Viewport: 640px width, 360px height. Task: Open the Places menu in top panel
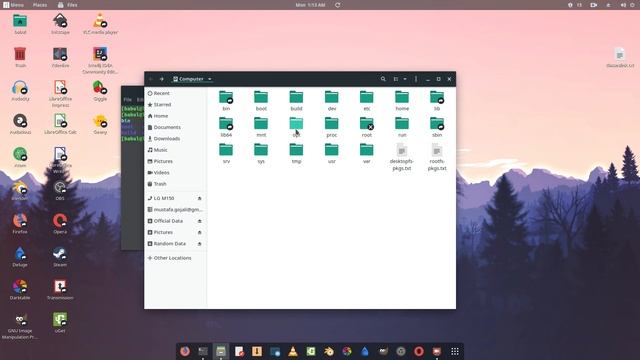tap(40, 5)
